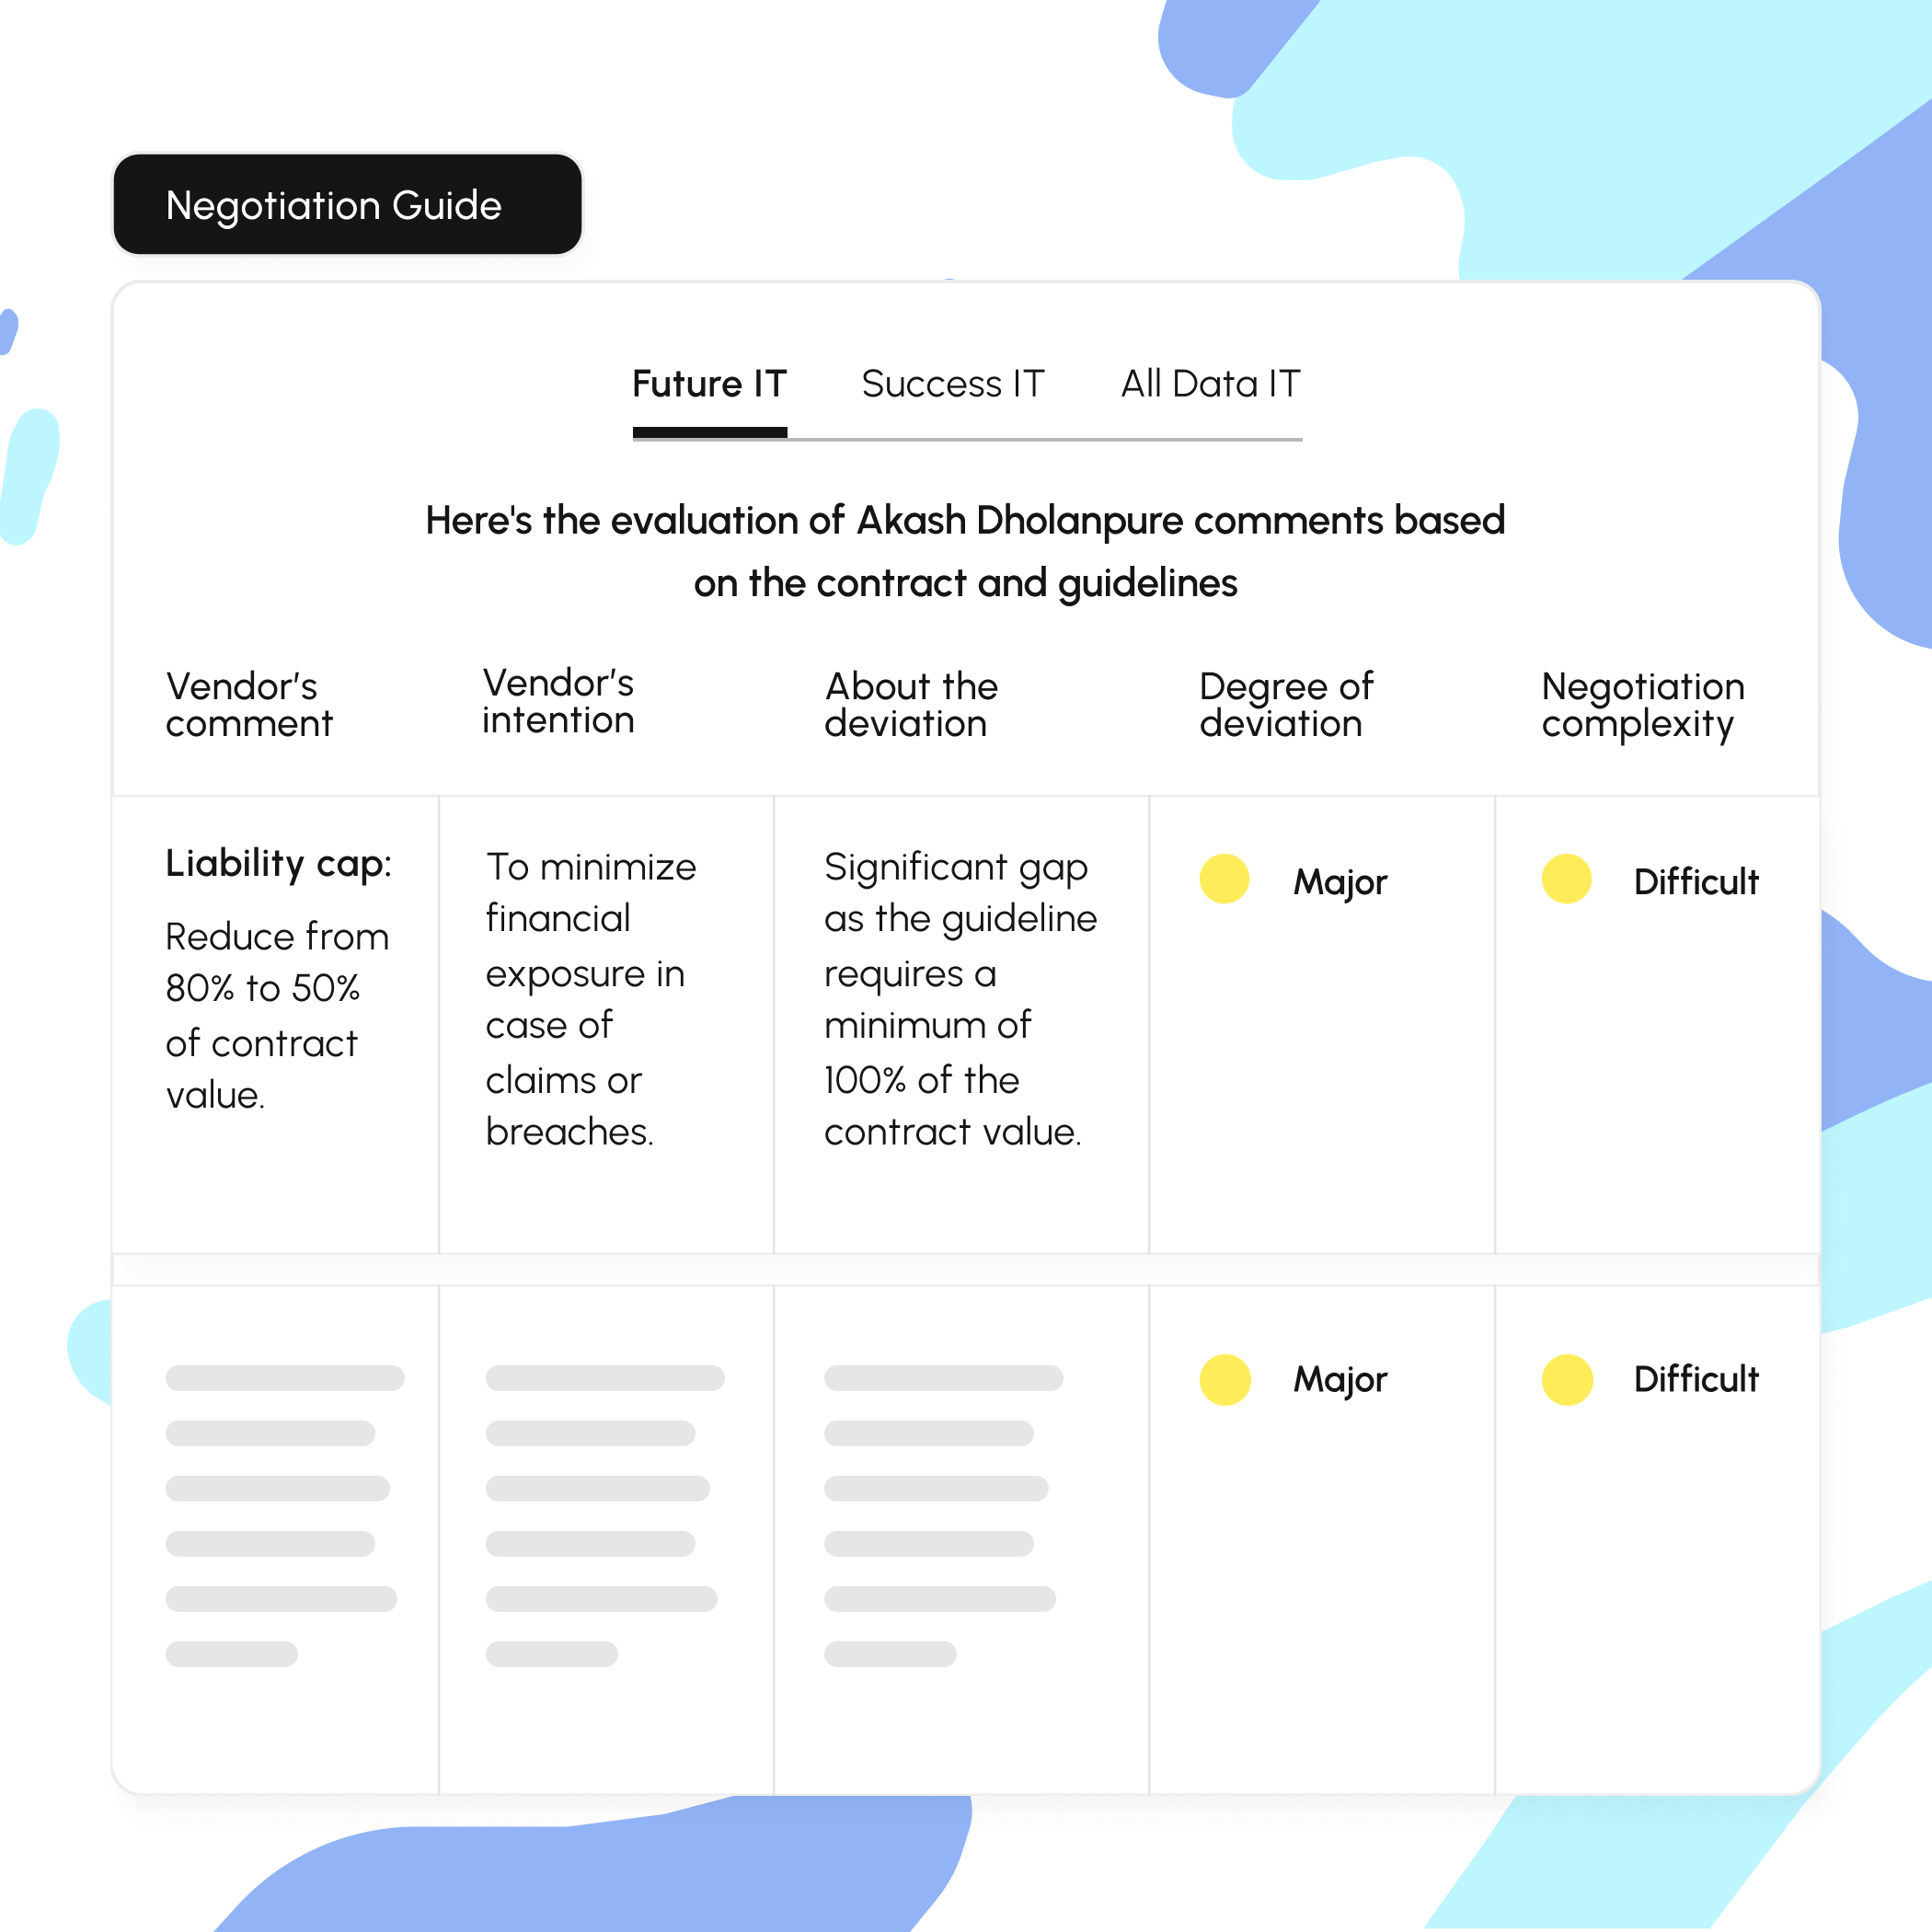Click the Degree of deviation column header
This screenshot has height=1932, width=1932.
pos(1285,705)
